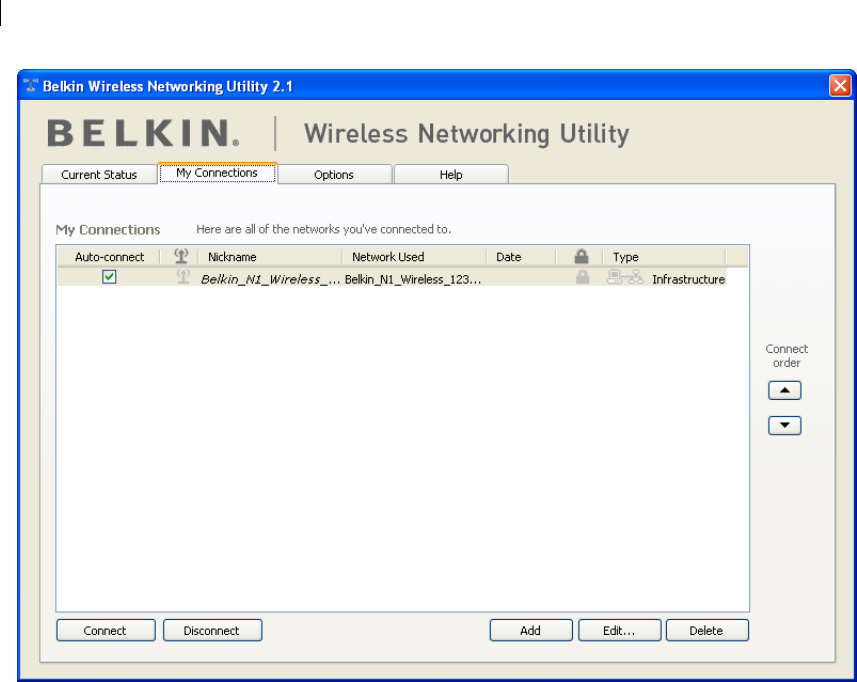Sort by Type column header
Viewport: 857px width, 682px height.
pyautogui.click(x=664, y=256)
